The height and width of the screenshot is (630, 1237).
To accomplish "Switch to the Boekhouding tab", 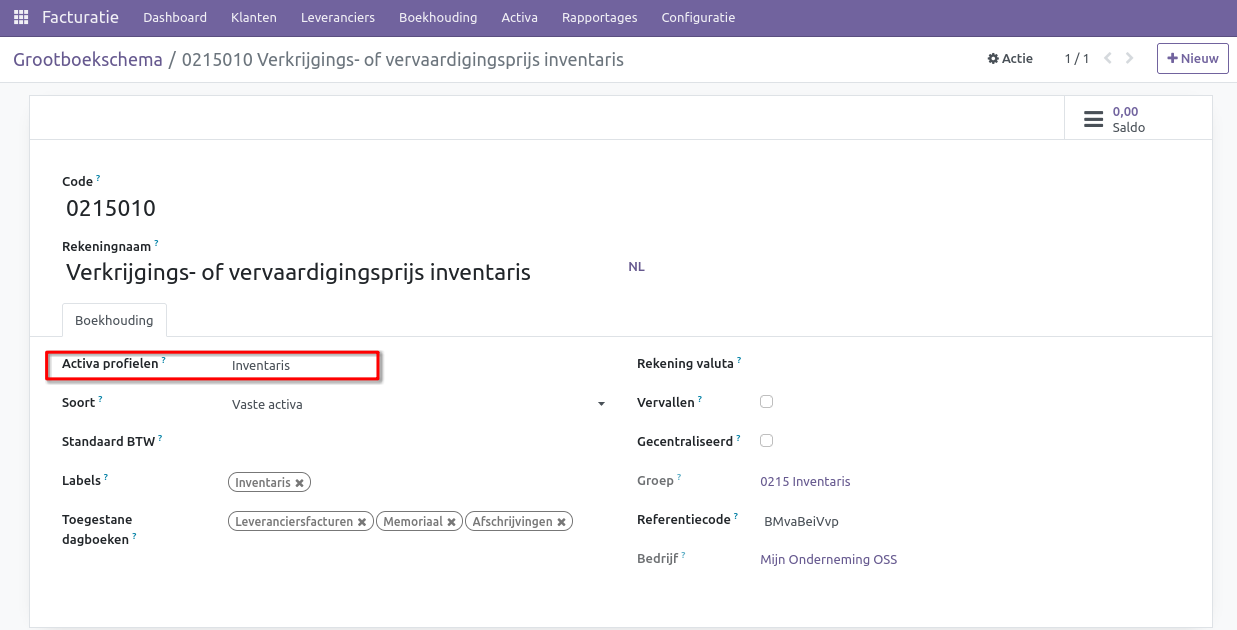I will (114, 320).
